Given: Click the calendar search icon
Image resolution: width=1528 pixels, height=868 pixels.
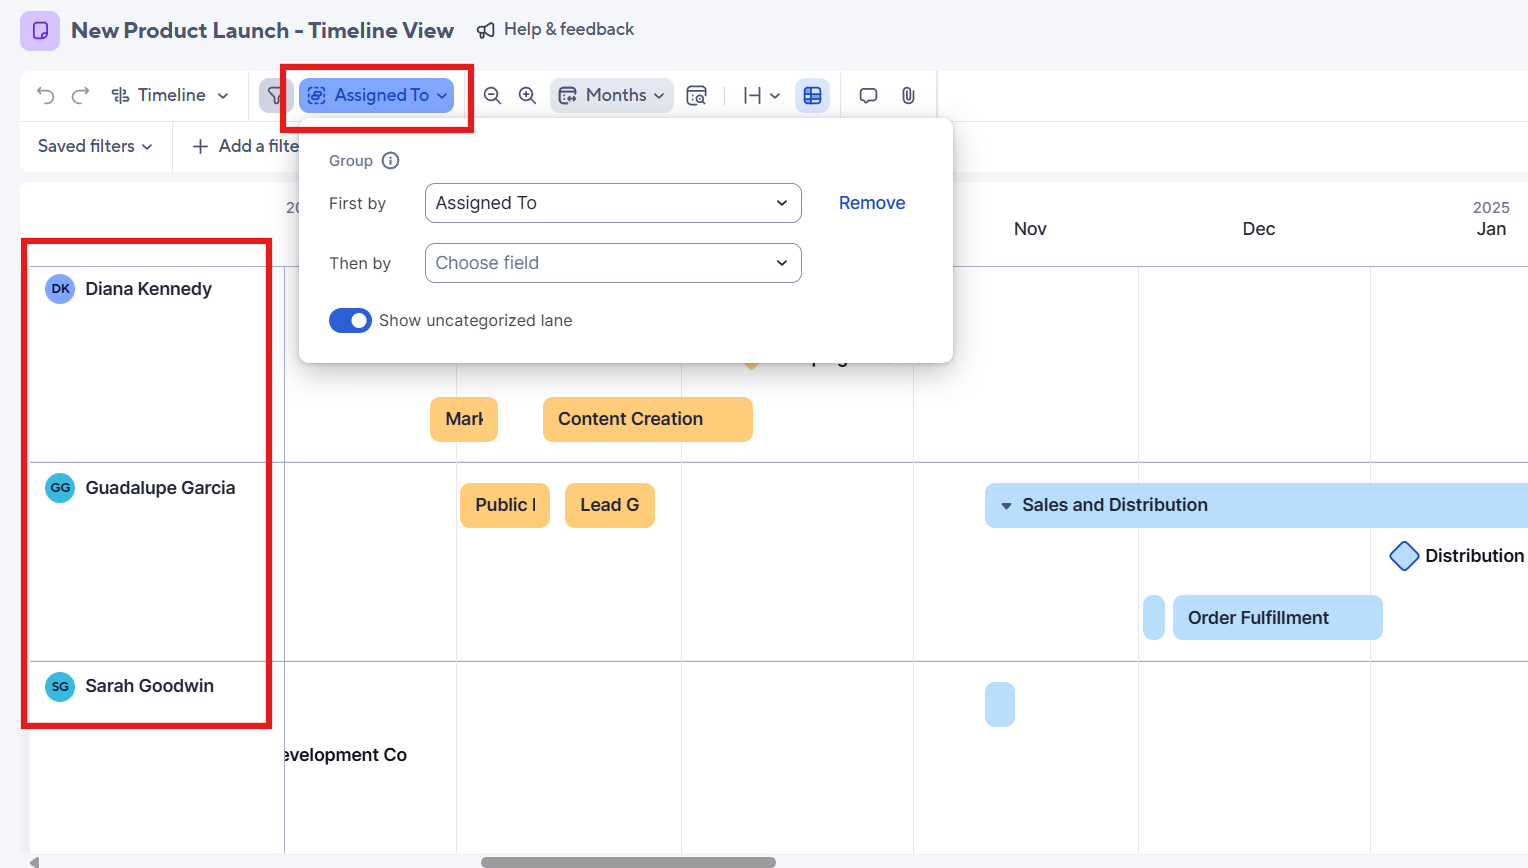Looking at the screenshot, I should point(697,96).
